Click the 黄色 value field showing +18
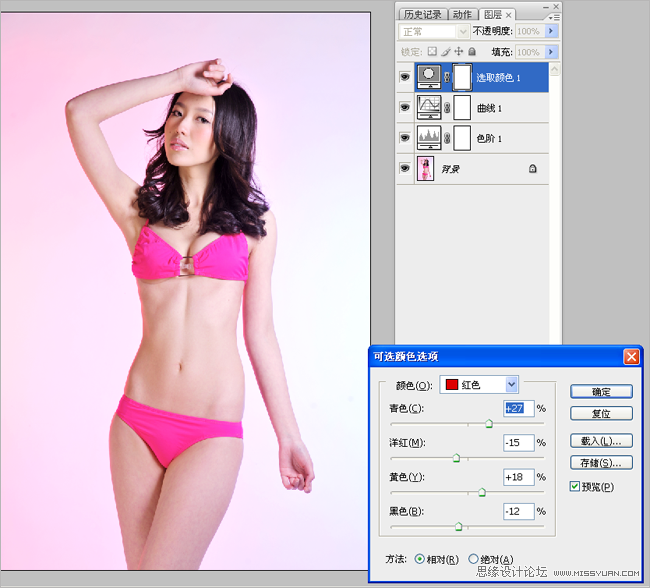650x588 pixels. coord(519,477)
